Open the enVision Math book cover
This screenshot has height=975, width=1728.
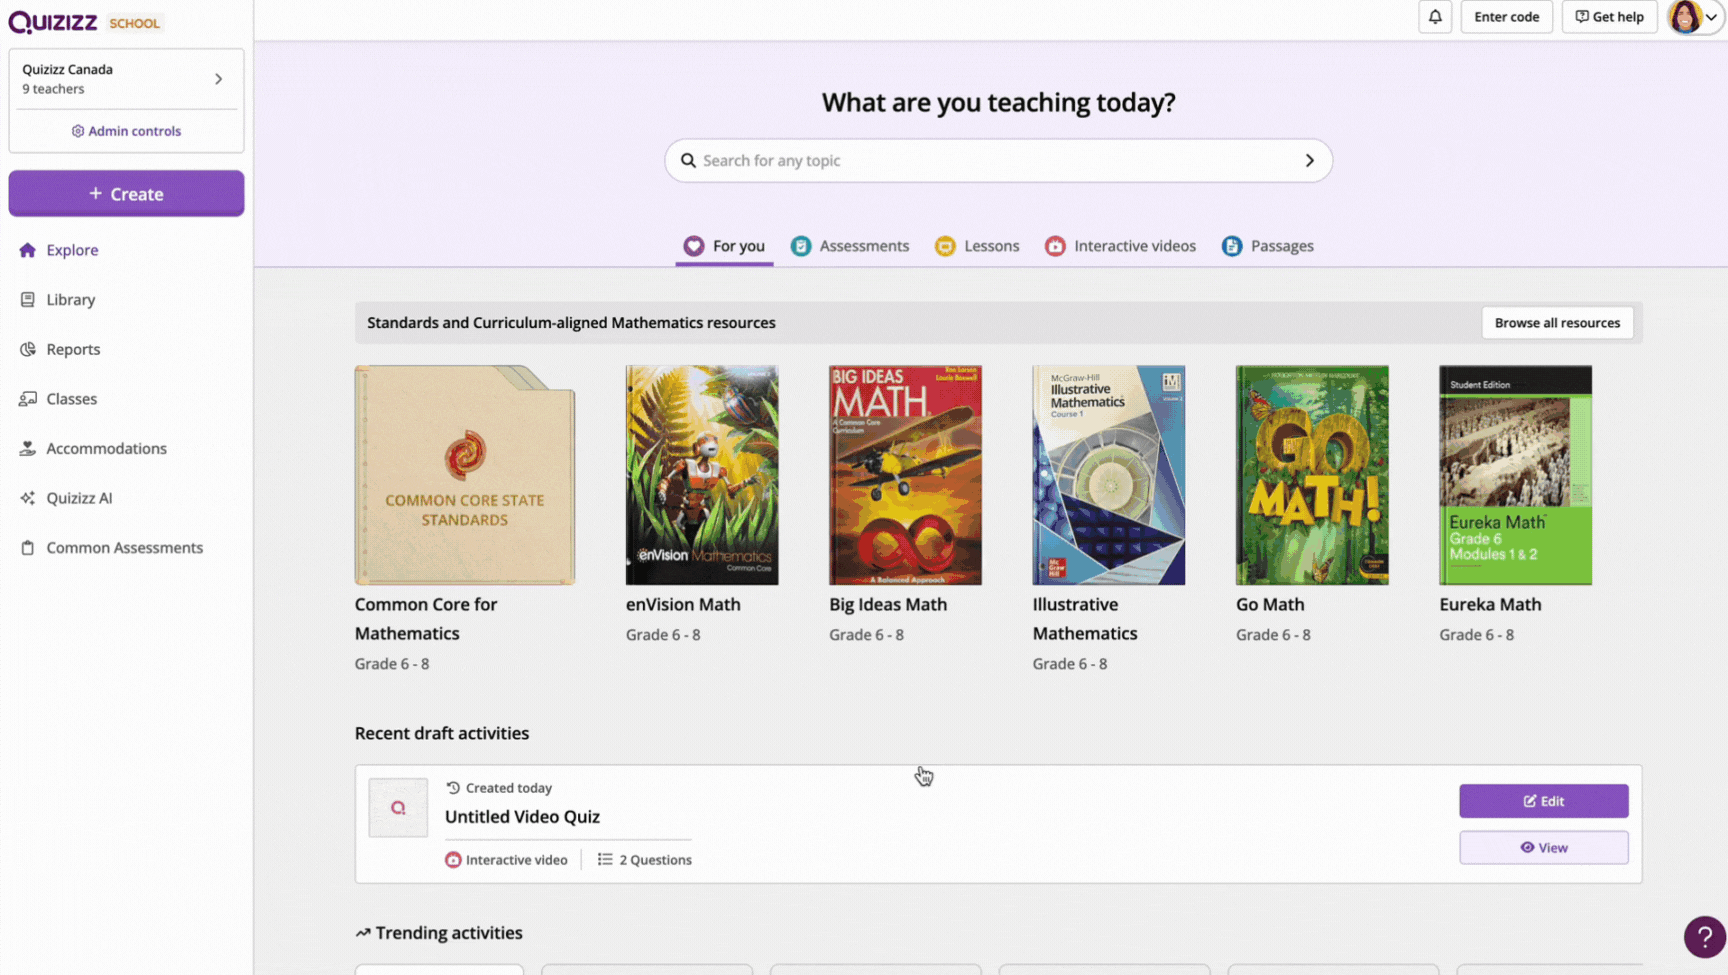tap(702, 475)
